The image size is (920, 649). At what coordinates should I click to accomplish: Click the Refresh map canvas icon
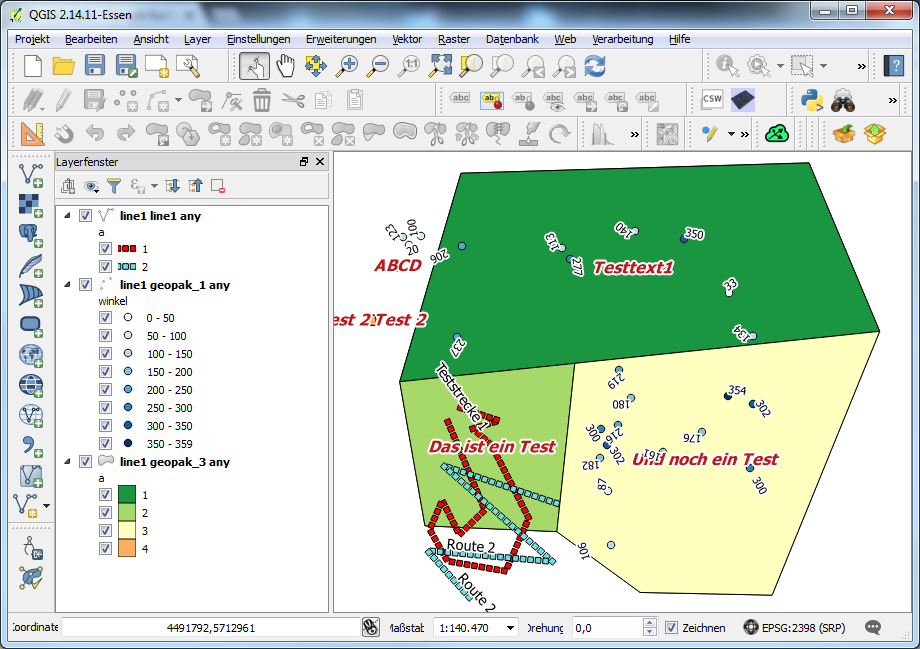pos(595,66)
